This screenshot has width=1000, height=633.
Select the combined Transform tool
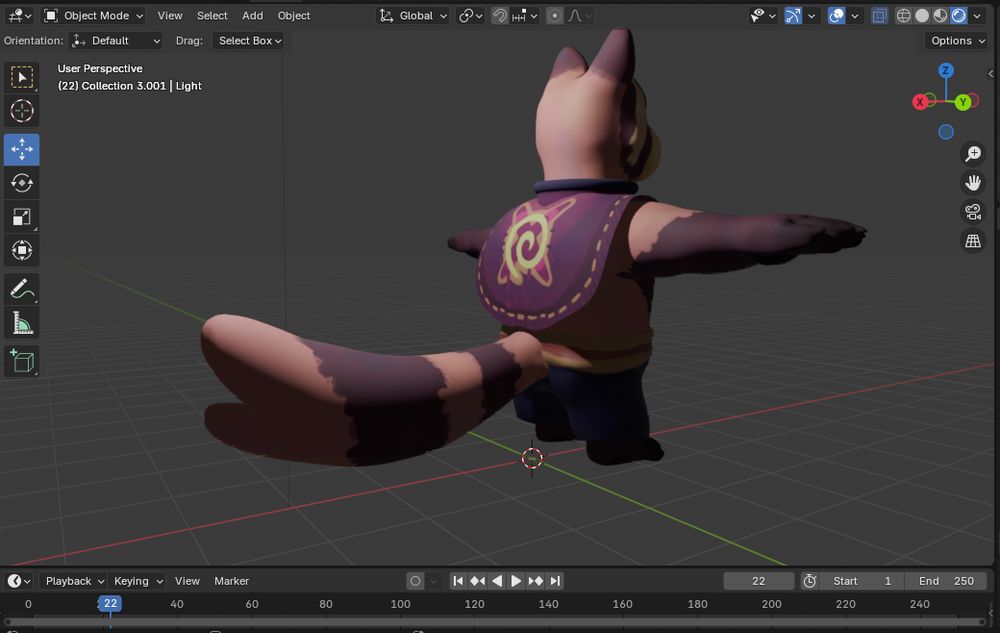(x=22, y=250)
